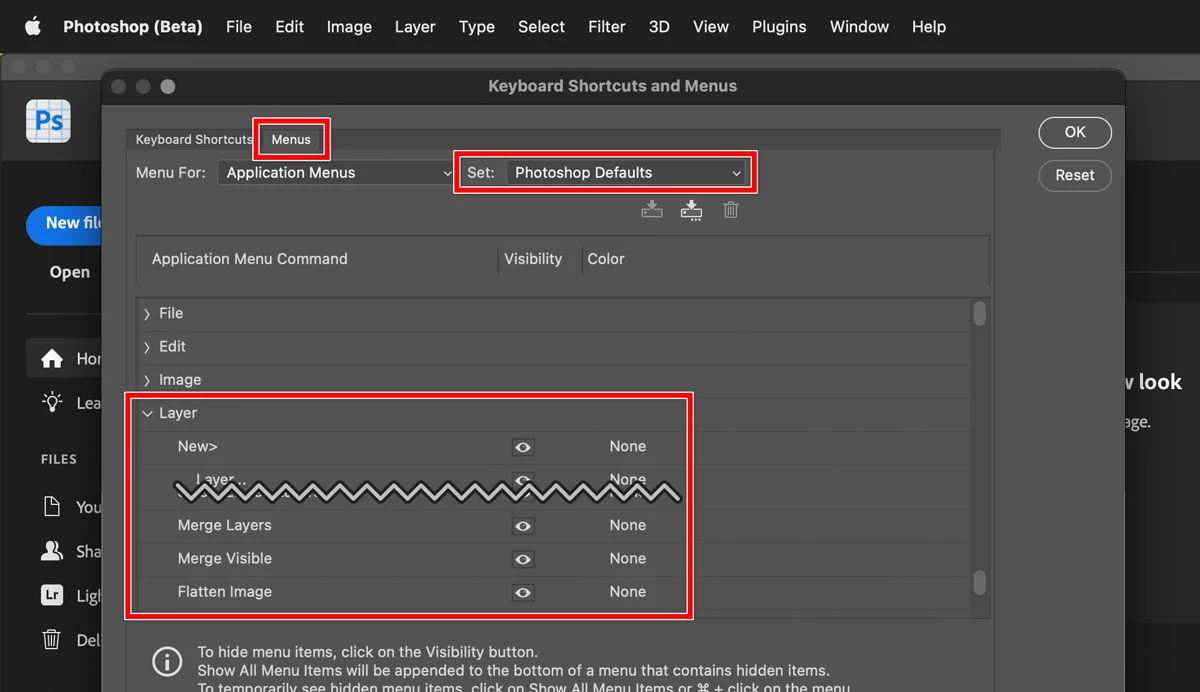The height and width of the screenshot is (692, 1200).
Task: Select the Merge Layers command row
Action: point(554,526)
